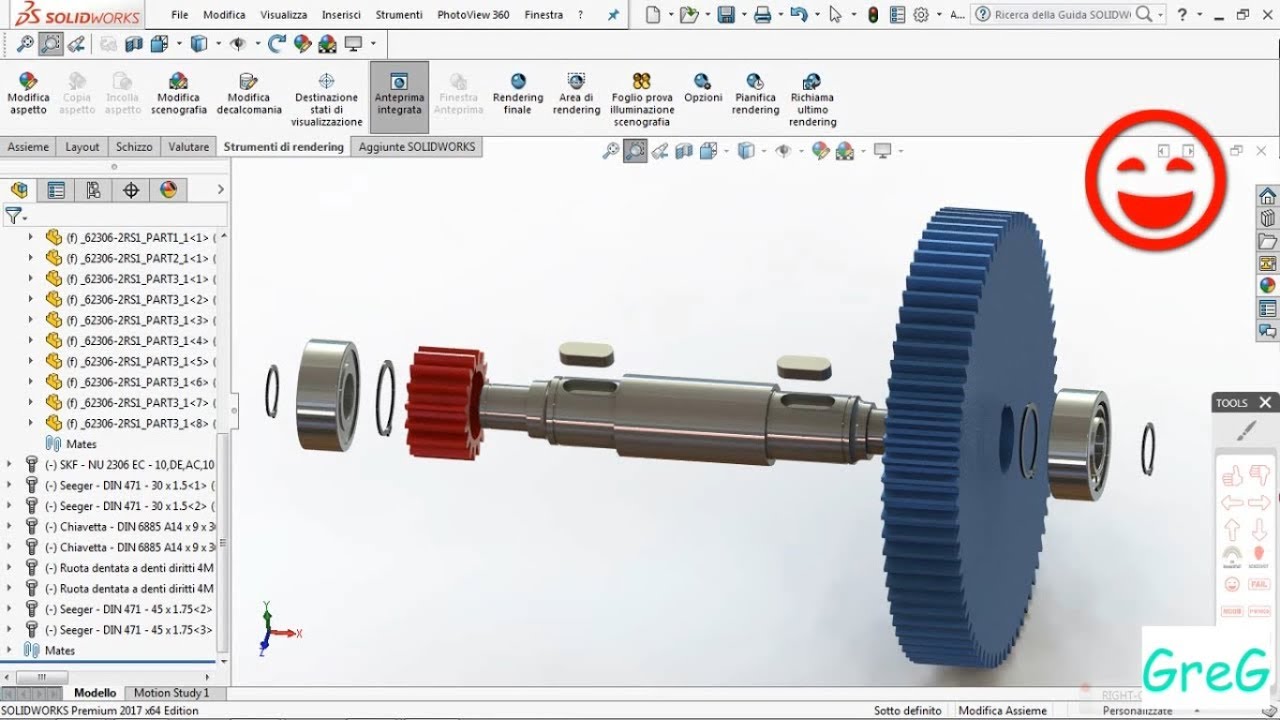The height and width of the screenshot is (720, 1280).
Task: Click the thumbs-down icon in TOOLS panel
Action: pyautogui.click(x=1259, y=476)
